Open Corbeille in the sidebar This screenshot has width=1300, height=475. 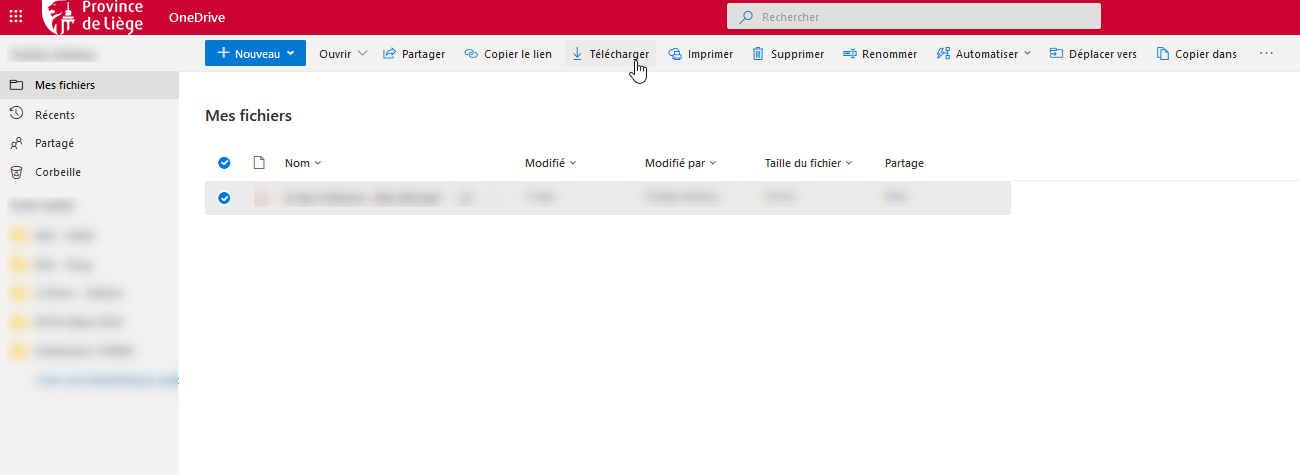pyautogui.click(x=90, y=172)
